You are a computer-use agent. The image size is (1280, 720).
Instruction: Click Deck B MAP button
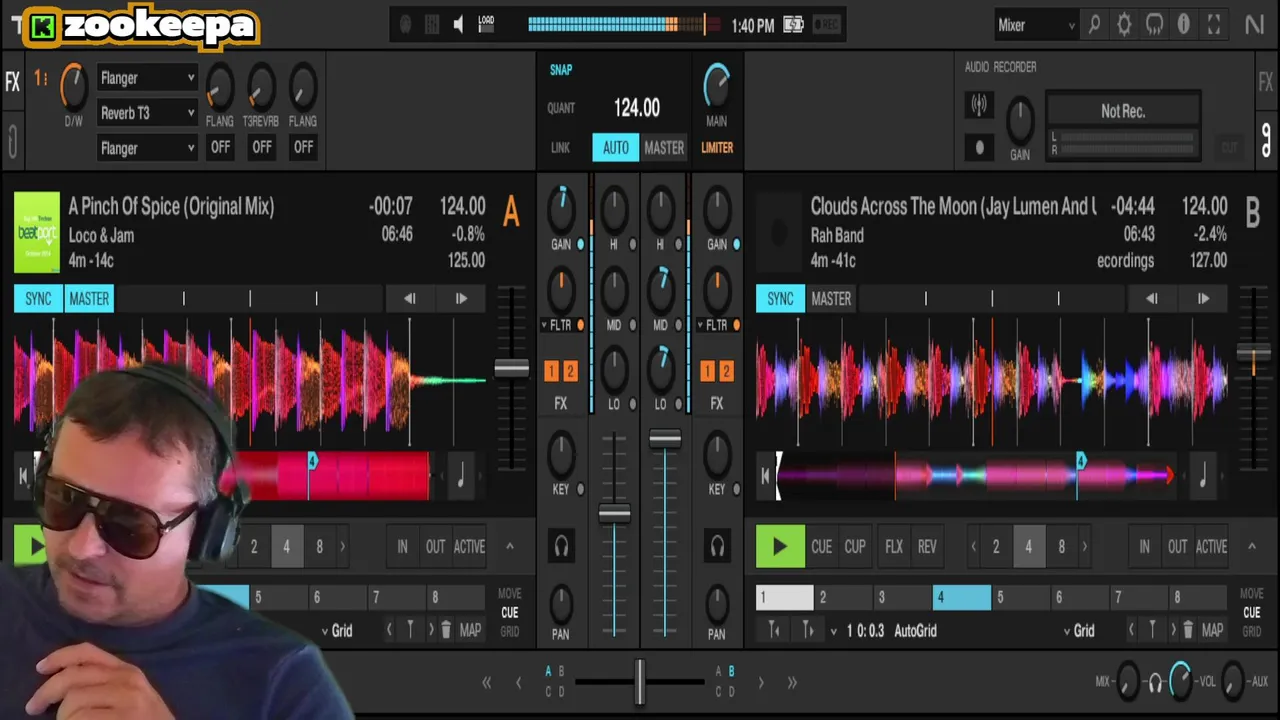pos(1213,631)
